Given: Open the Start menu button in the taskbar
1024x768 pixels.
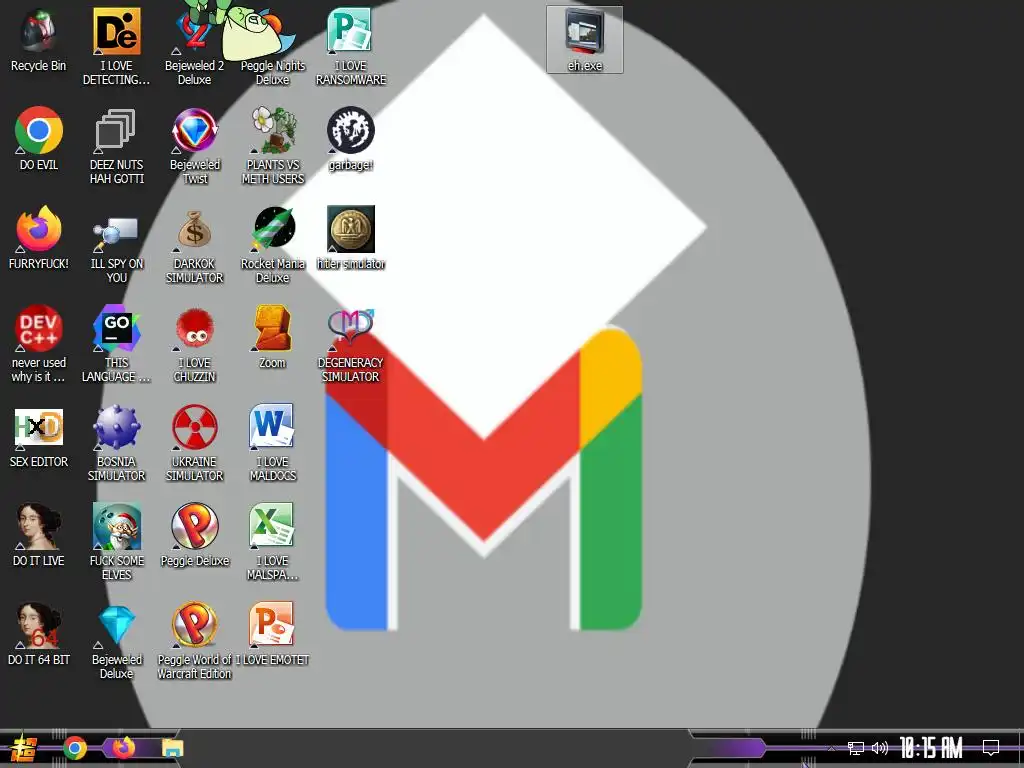Looking at the screenshot, I should [x=24, y=748].
